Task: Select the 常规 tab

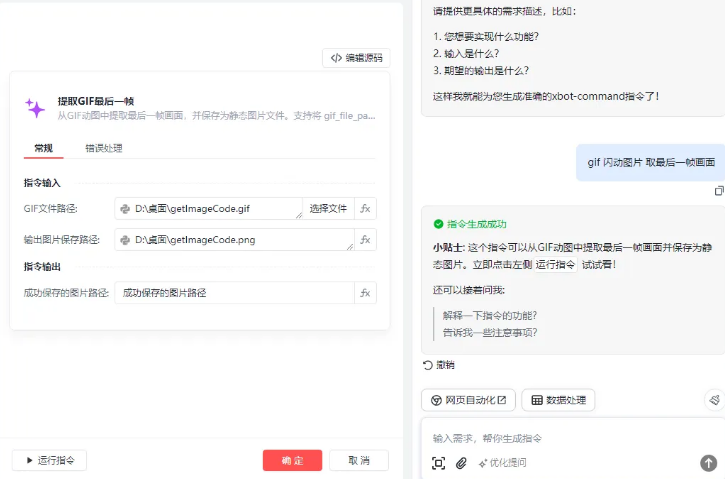Action: point(43,148)
